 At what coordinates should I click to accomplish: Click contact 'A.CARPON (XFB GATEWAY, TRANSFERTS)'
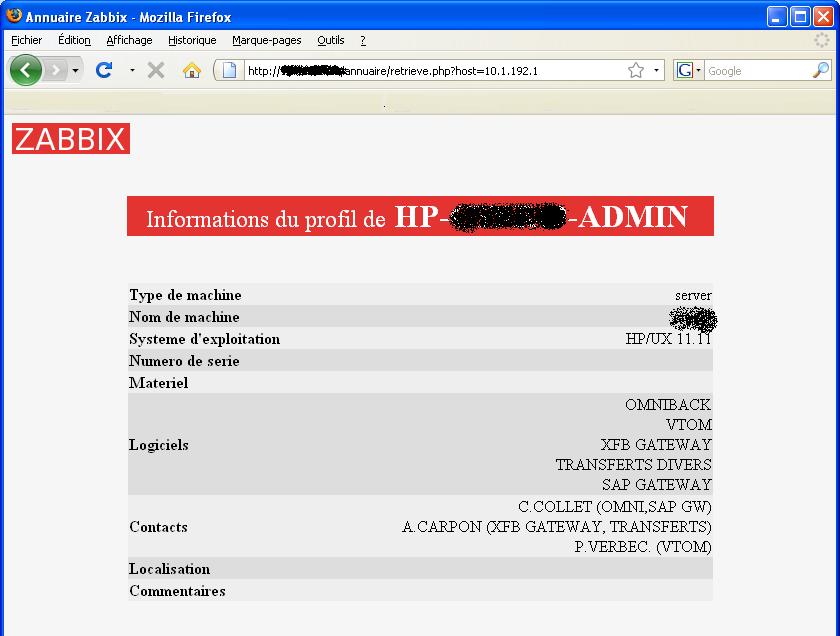point(557,527)
